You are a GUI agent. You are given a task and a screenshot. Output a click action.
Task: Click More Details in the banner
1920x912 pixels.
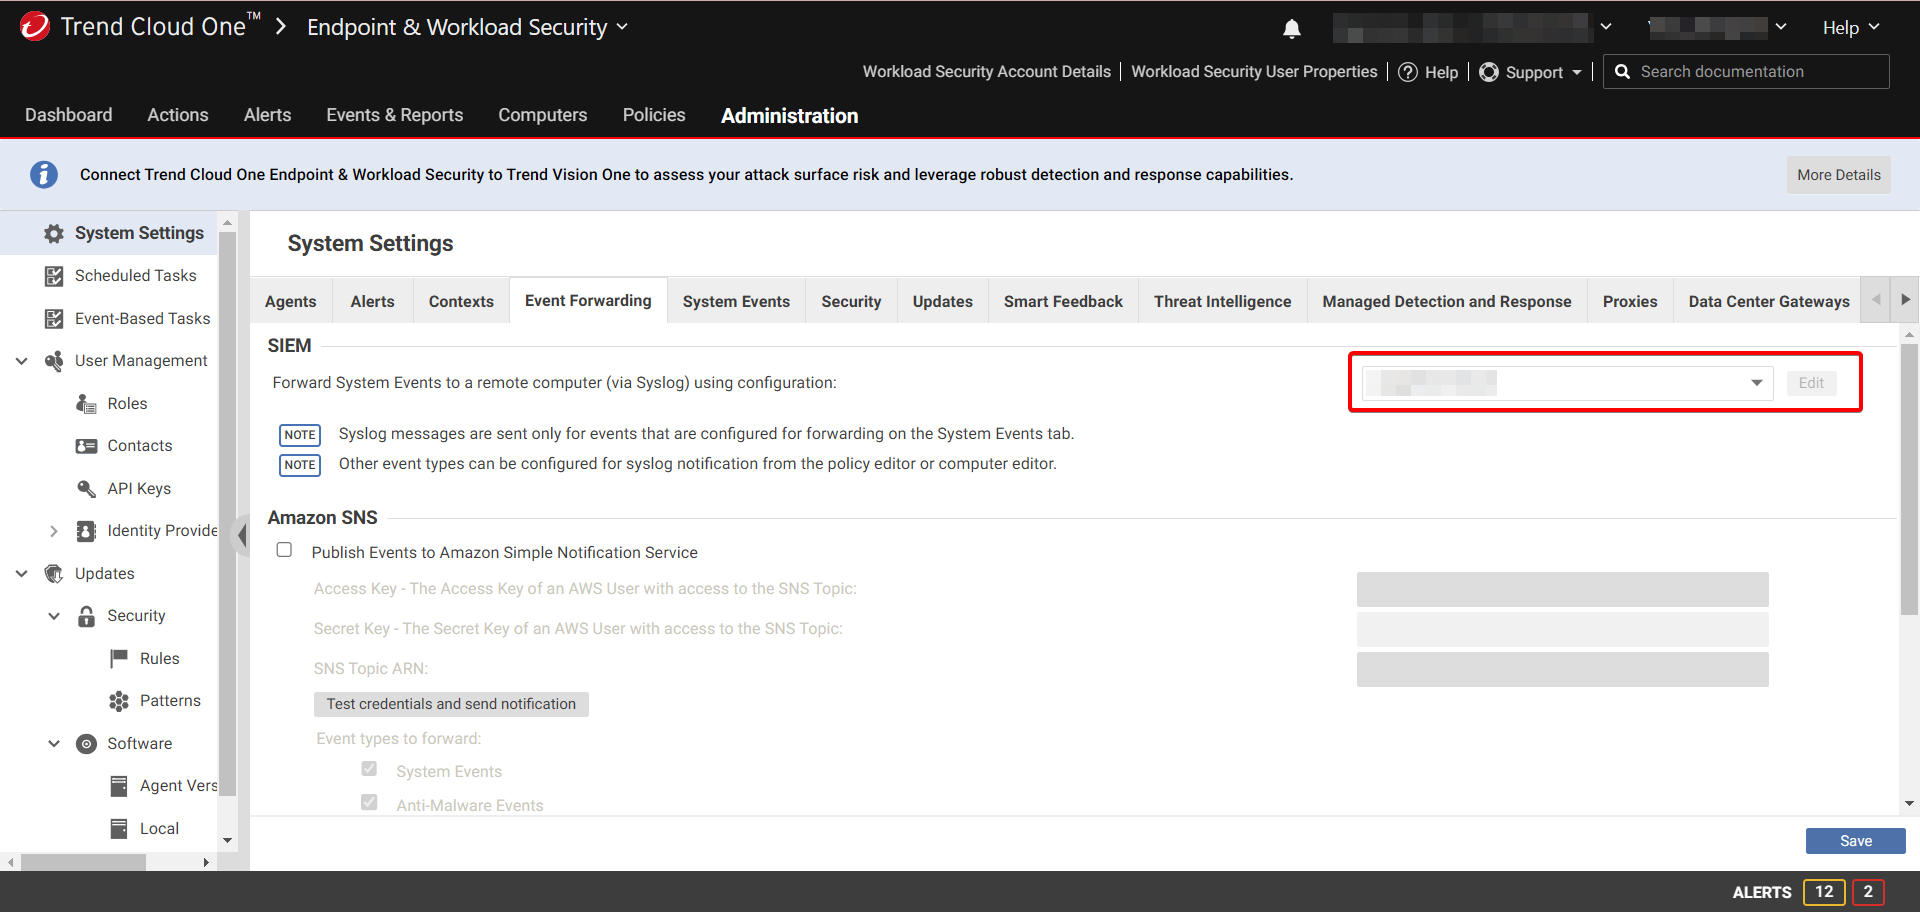[1838, 175]
